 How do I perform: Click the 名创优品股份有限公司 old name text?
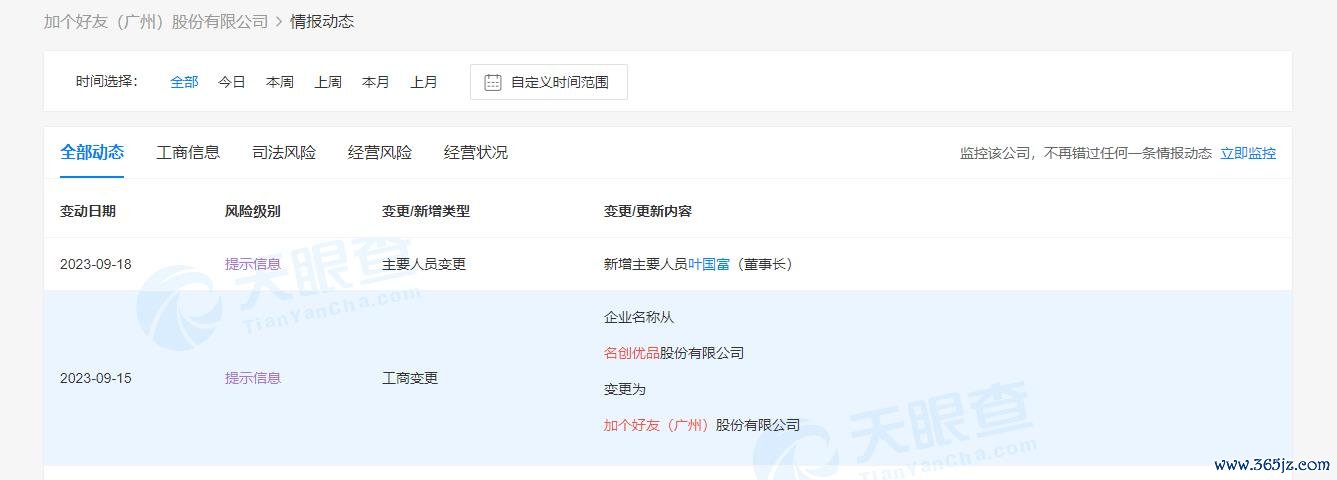(674, 353)
